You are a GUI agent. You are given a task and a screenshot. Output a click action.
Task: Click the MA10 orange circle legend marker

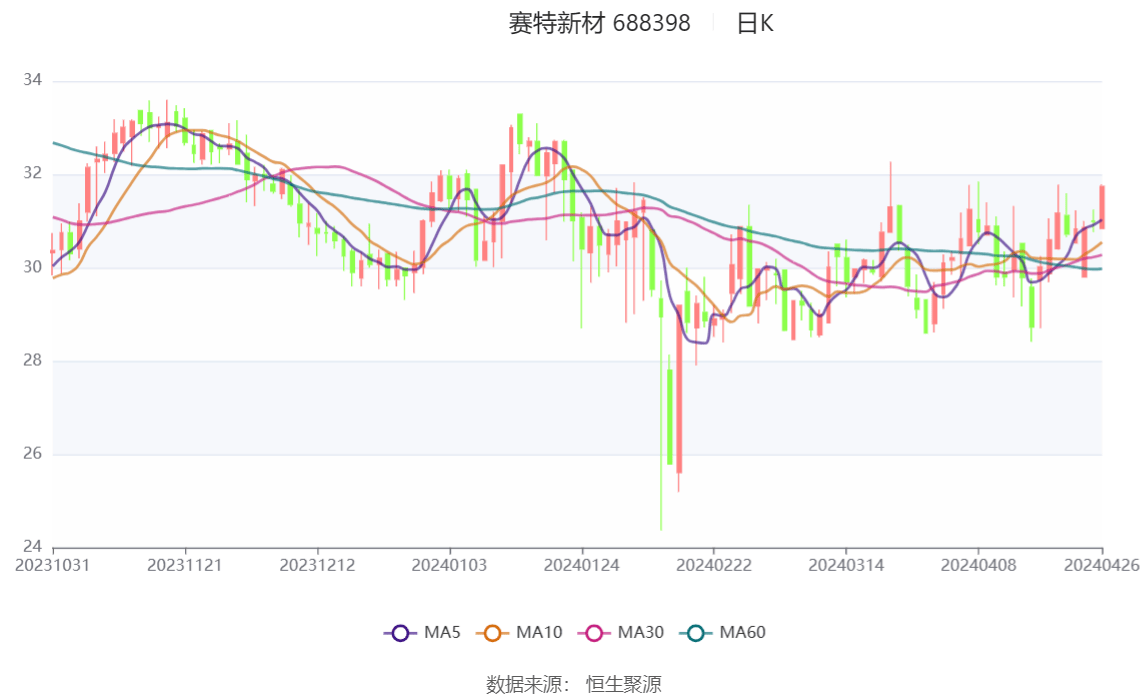pos(493,633)
